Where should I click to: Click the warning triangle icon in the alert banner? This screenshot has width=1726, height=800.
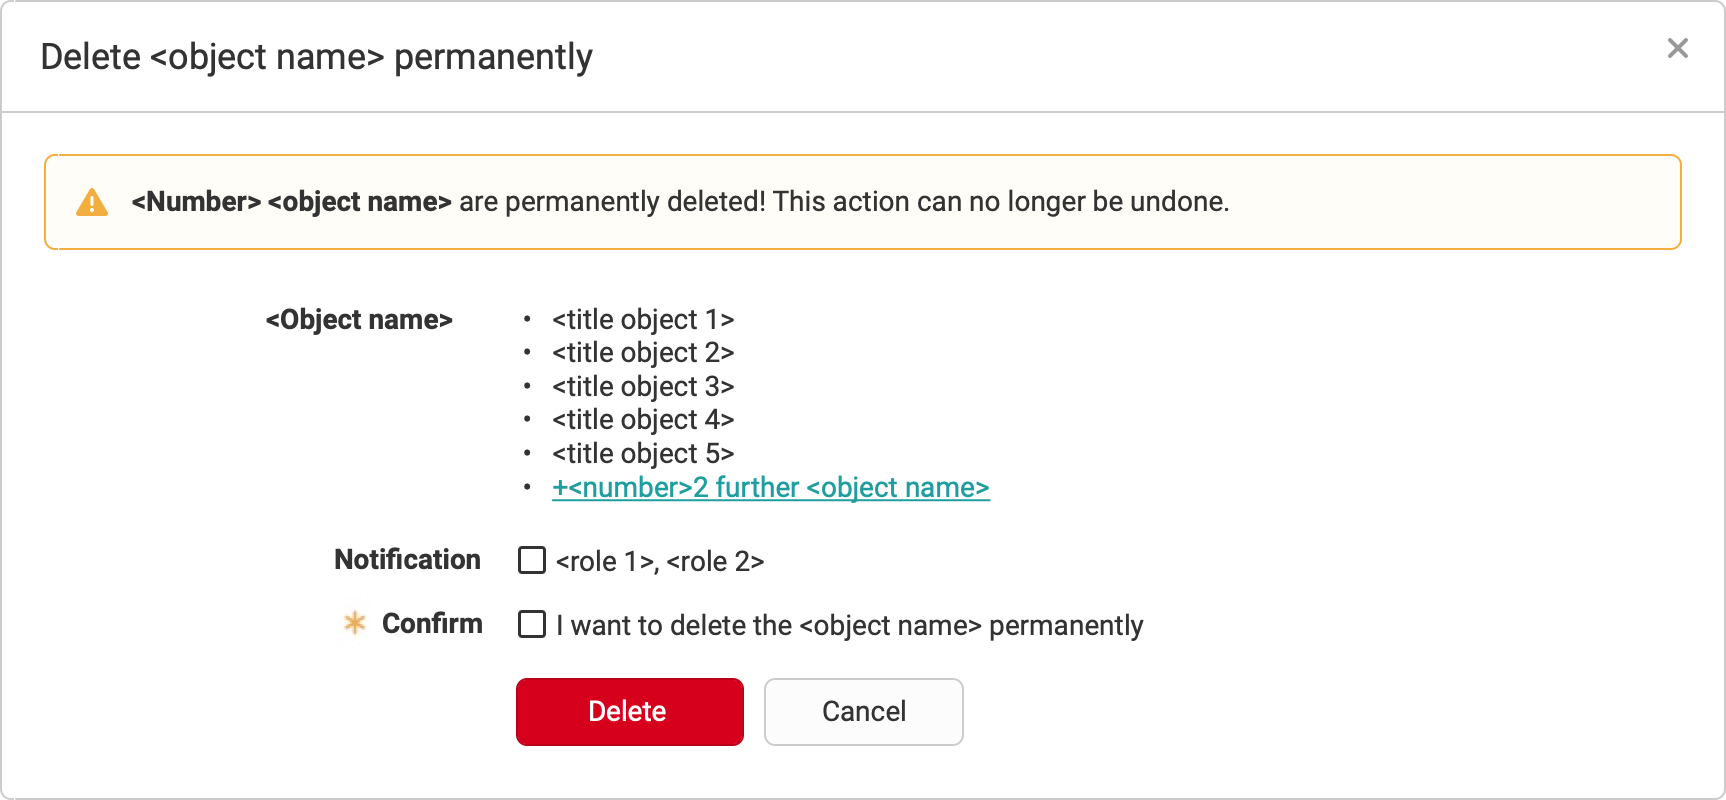[x=91, y=201]
